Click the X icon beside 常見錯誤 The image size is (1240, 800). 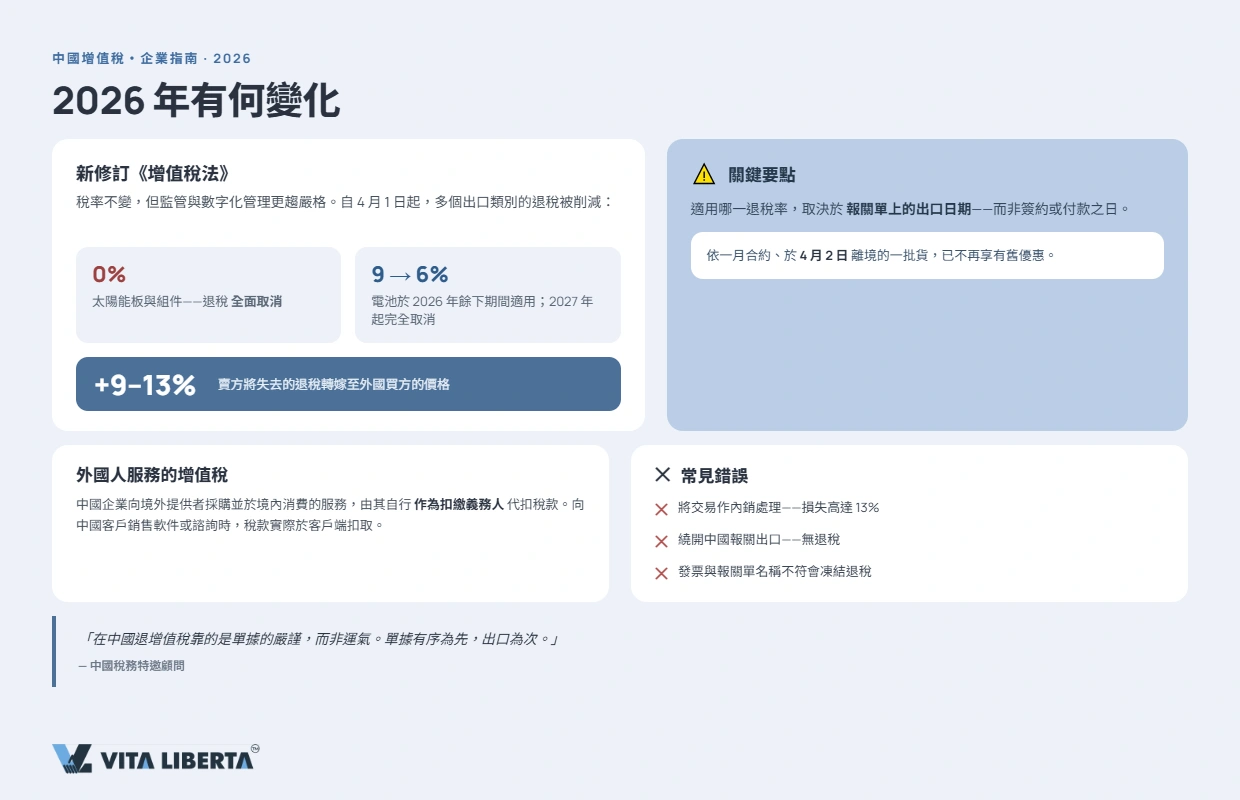[x=662, y=475]
